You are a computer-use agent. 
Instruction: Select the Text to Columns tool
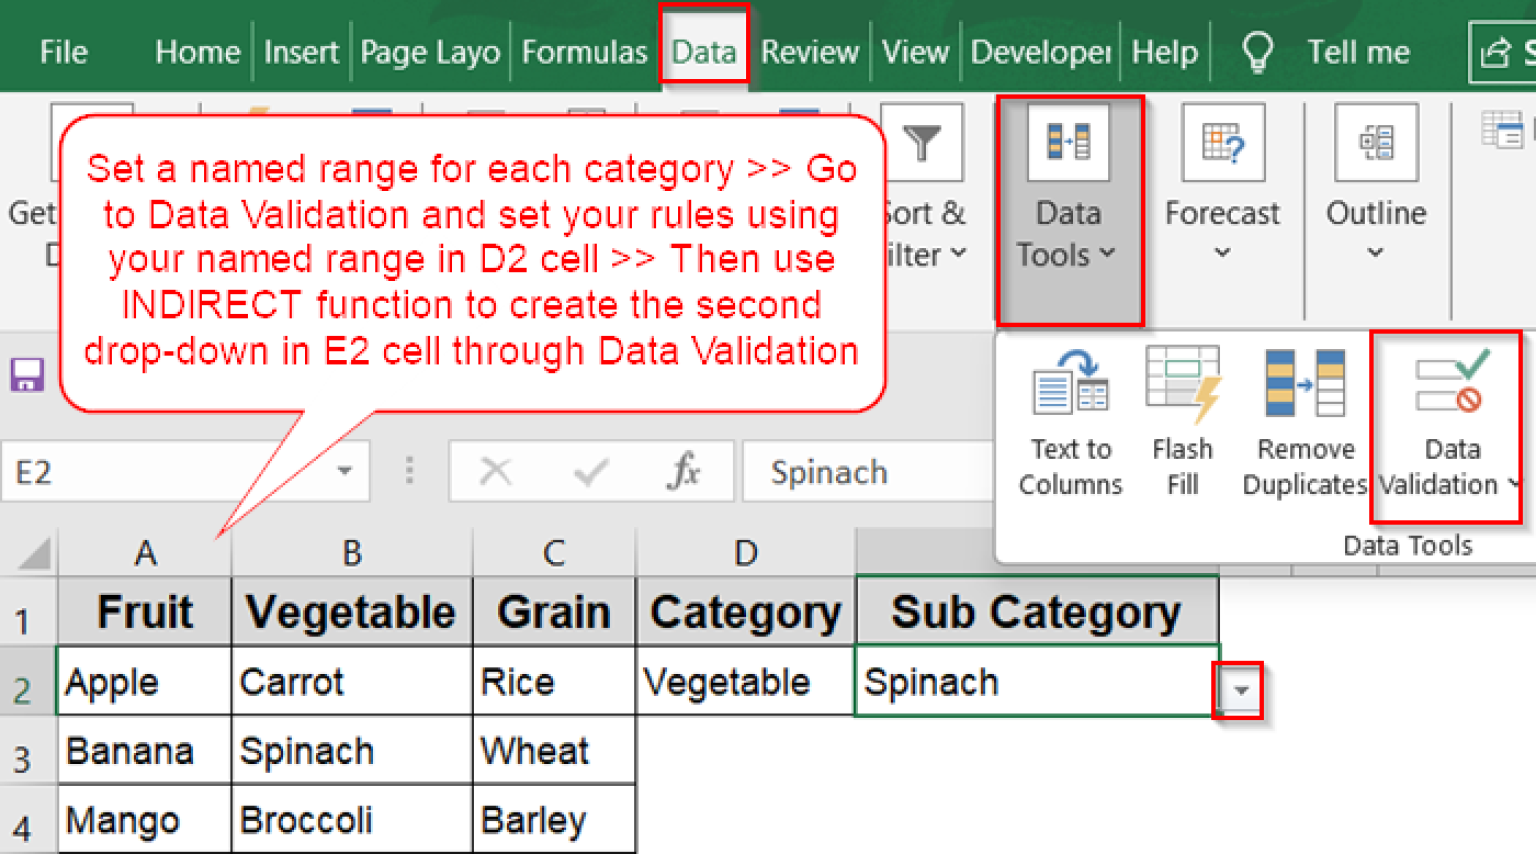coord(1069,420)
